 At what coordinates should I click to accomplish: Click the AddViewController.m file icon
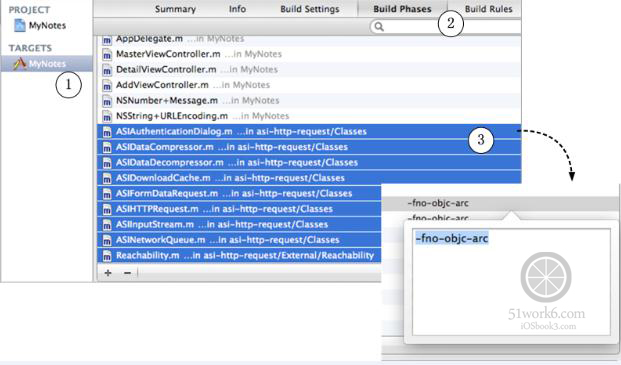pos(107,85)
